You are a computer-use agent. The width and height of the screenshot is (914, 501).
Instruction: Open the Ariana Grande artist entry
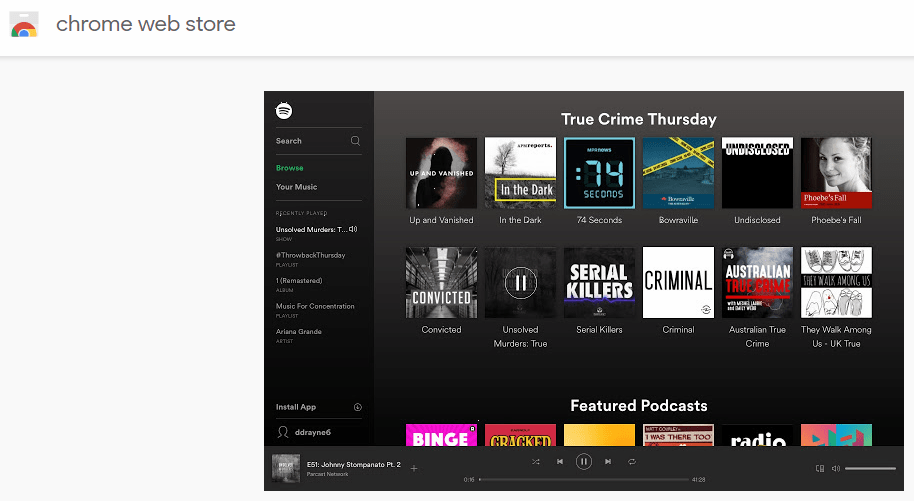tap(298, 331)
